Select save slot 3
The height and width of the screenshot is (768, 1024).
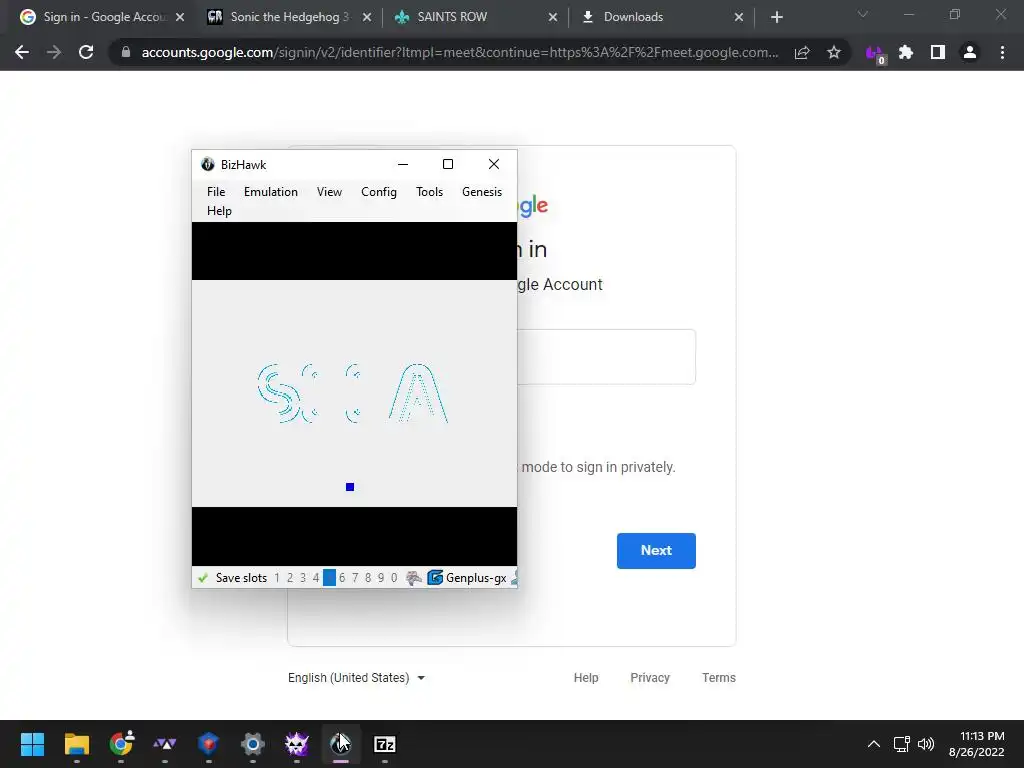(x=303, y=577)
